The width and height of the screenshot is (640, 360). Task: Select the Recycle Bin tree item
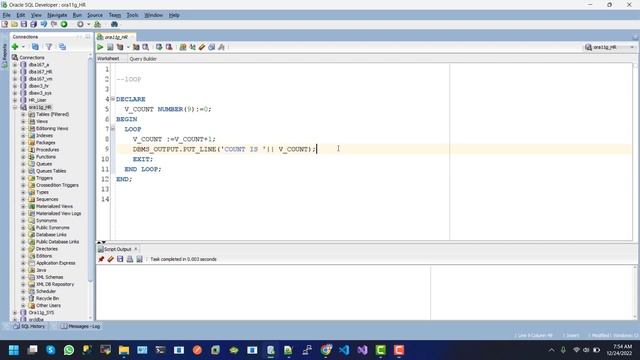47,299
